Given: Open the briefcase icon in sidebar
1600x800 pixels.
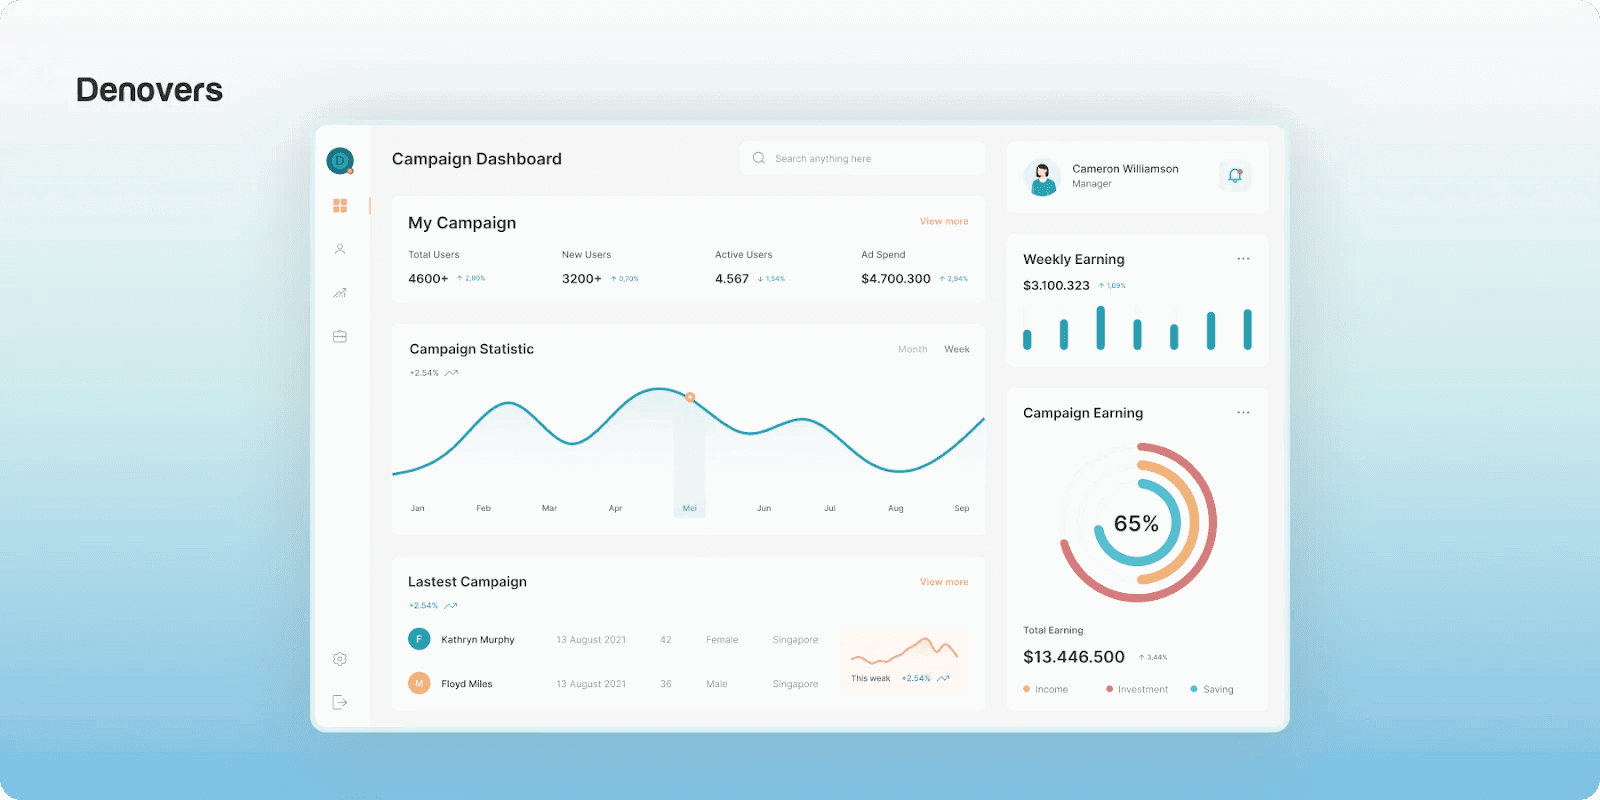Looking at the screenshot, I should tap(340, 337).
